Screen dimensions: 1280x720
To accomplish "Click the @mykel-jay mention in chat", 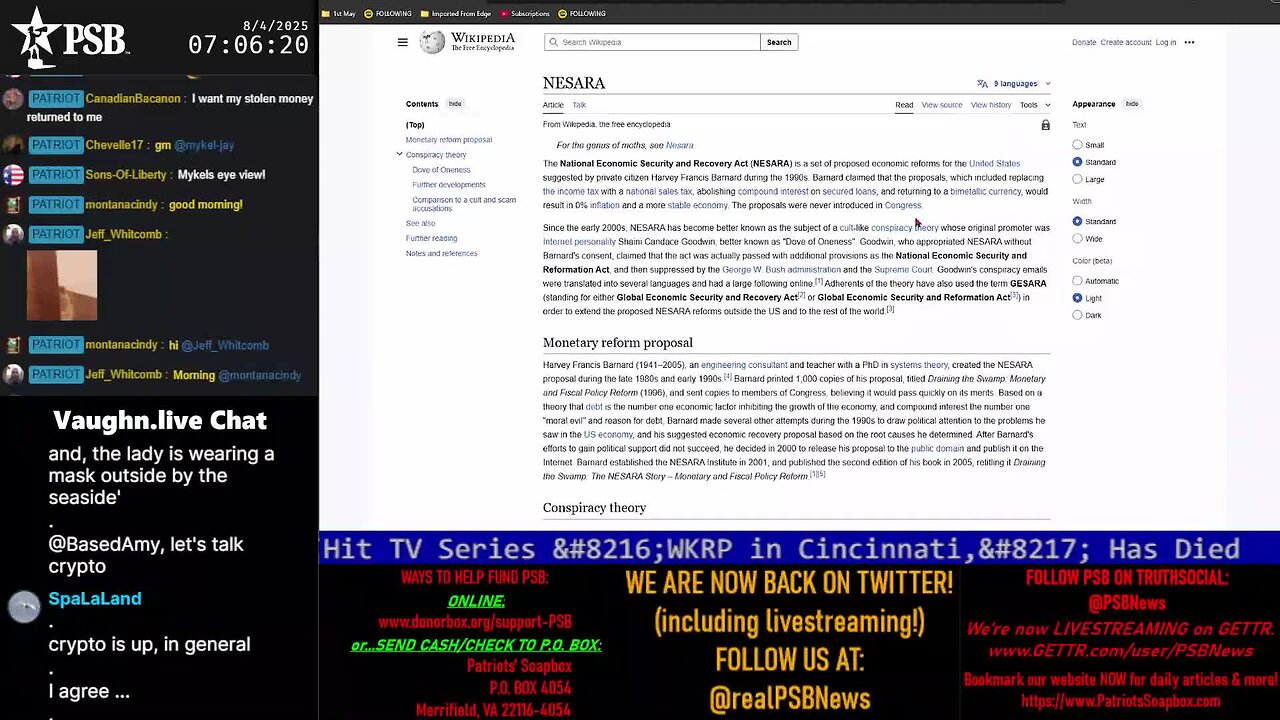I will click(x=204, y=145).
